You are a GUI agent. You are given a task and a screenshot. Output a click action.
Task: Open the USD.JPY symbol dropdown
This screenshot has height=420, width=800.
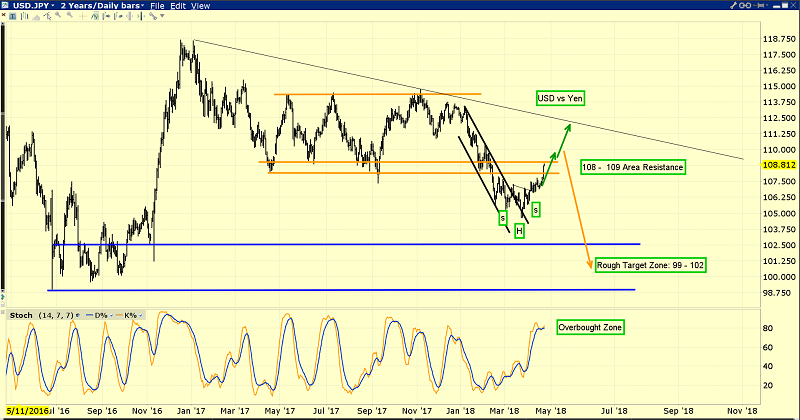point(27,6)
